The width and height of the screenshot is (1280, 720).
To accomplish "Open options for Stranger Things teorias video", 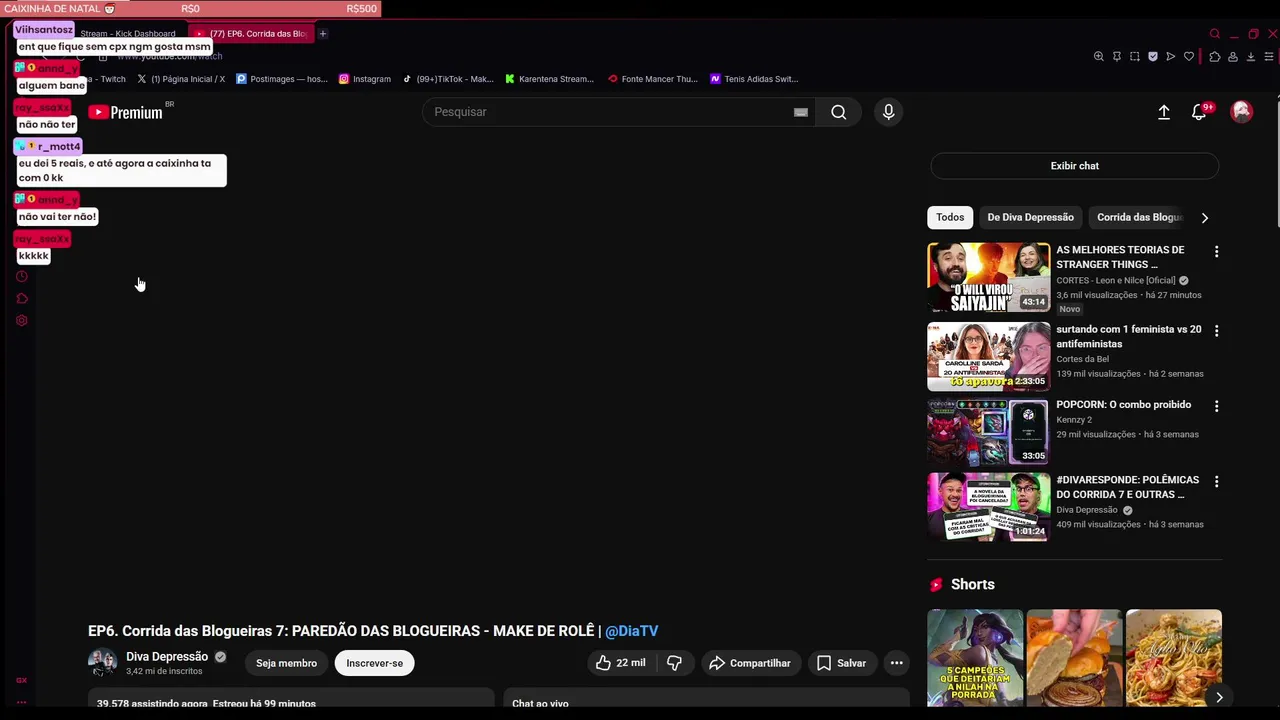I will tap(1216, 252).
